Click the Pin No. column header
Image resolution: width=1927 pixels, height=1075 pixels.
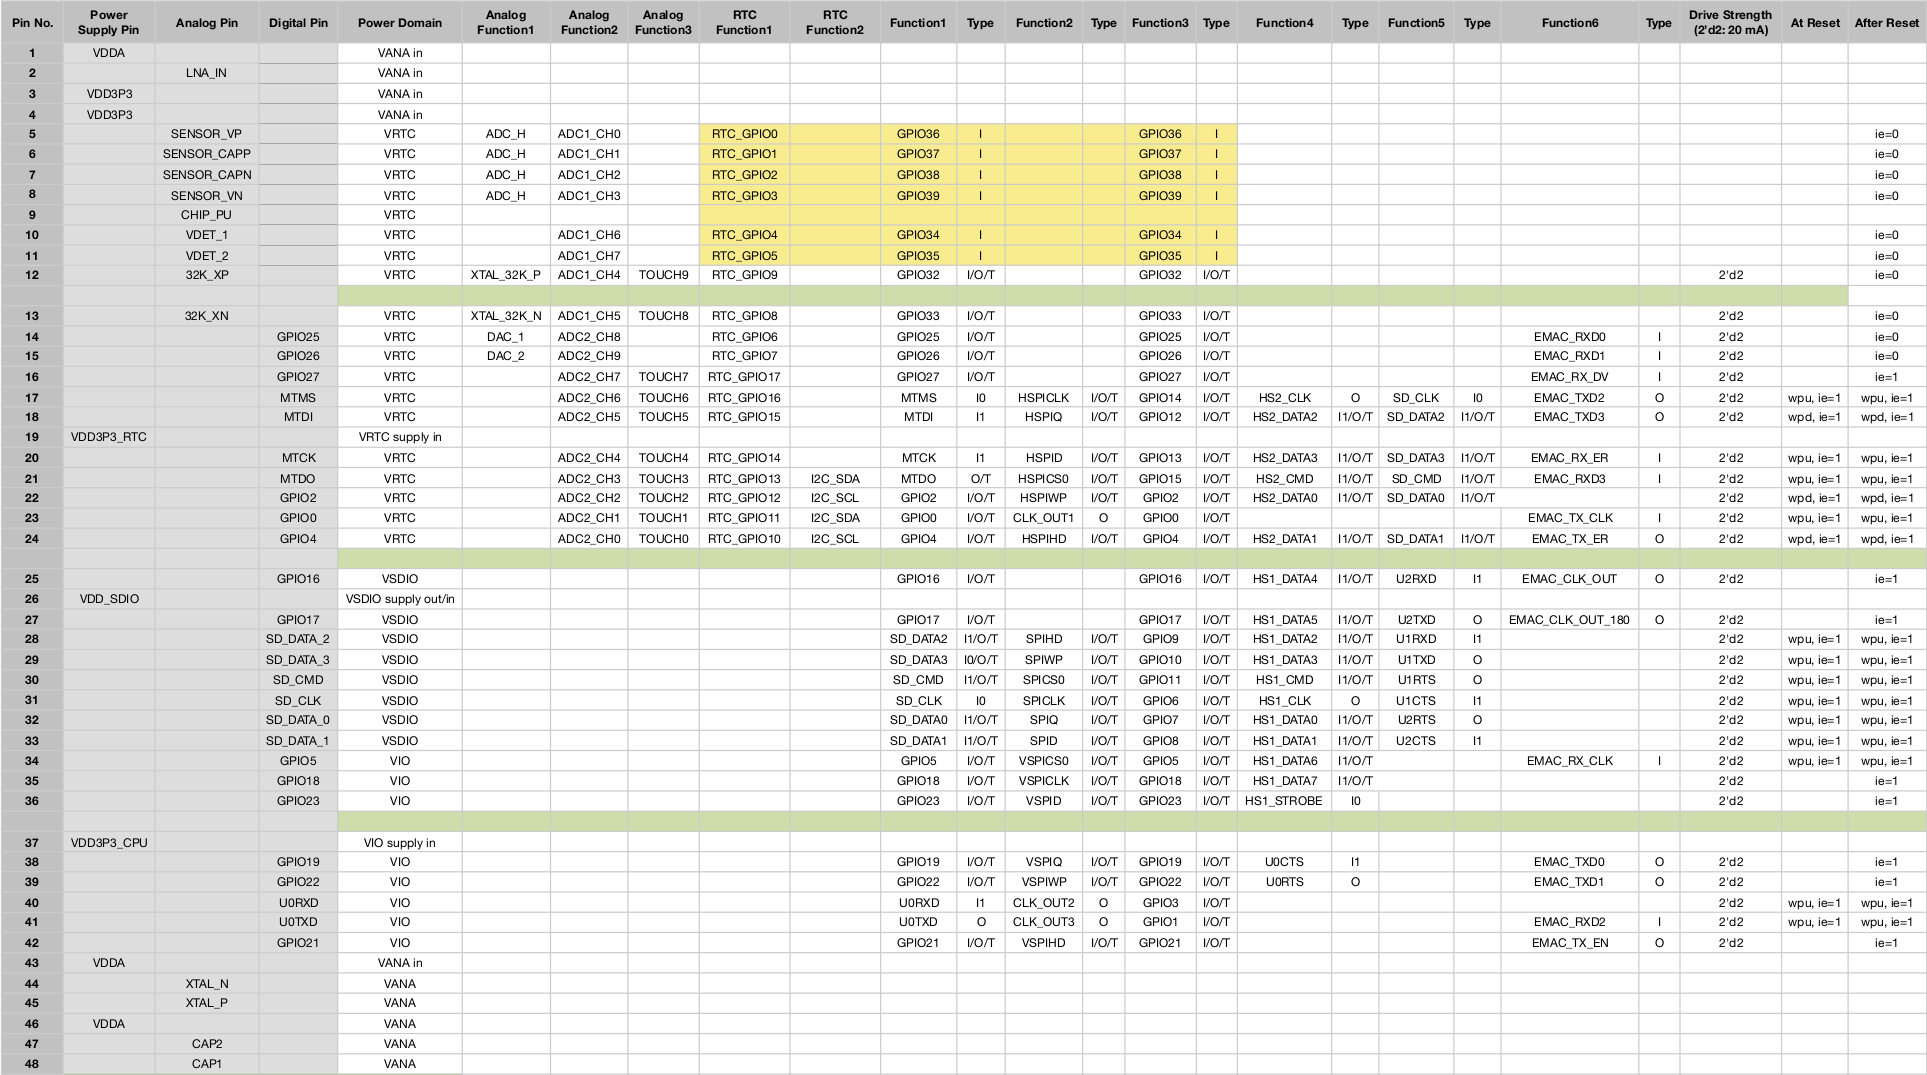click(x=32, y=22)
